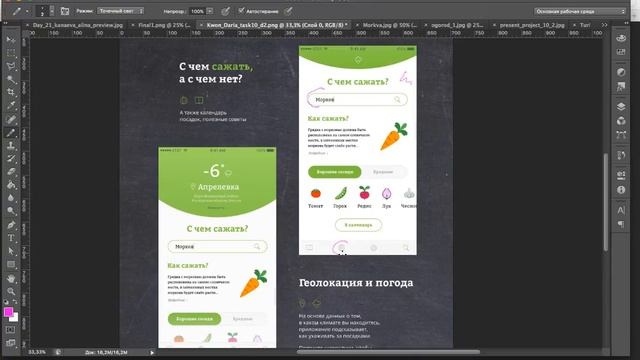Open the Paths panel icon
The height and width of the screenshot is (360, 640).
coord(621,135)
